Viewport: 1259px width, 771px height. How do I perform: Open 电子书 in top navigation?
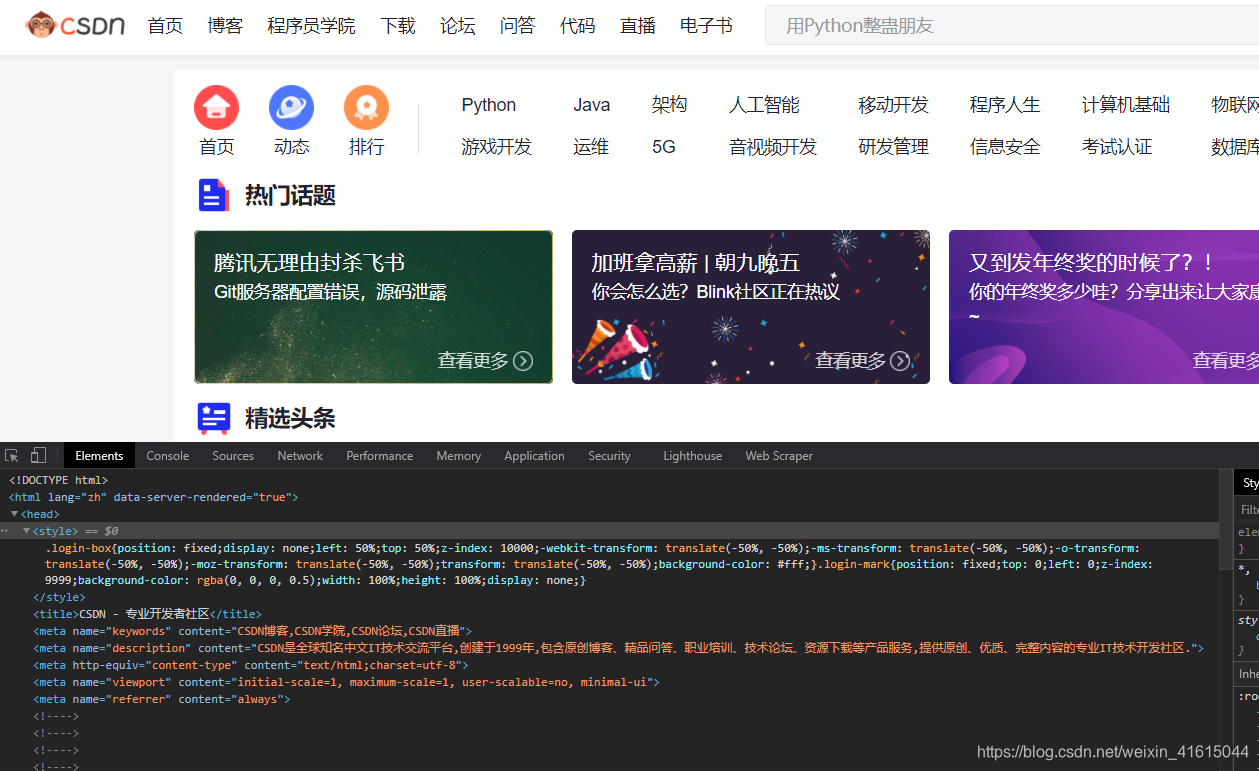coord(706,26)
